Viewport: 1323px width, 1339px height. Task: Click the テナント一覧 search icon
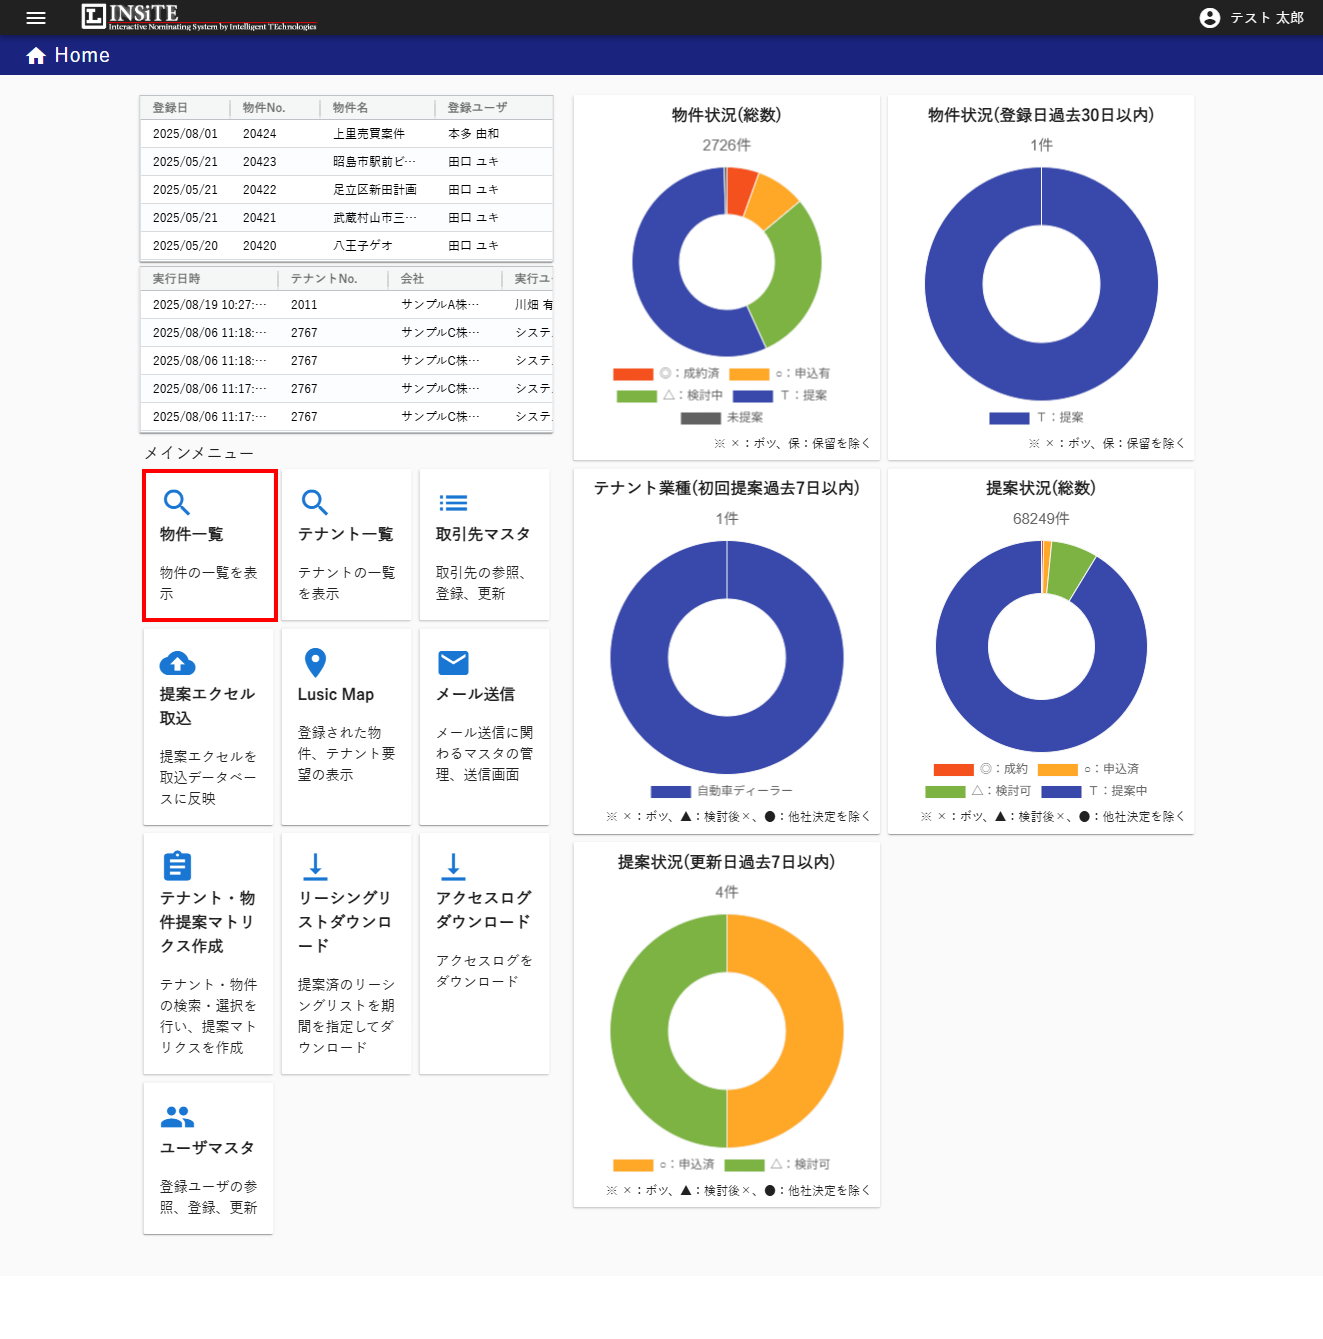click(x=315, y=502)
